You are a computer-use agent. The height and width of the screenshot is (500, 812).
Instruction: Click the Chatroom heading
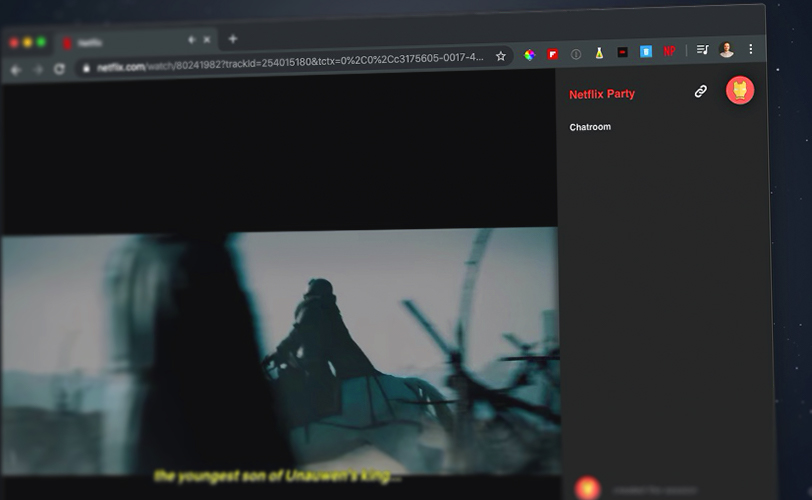click(x=590, y=127)
